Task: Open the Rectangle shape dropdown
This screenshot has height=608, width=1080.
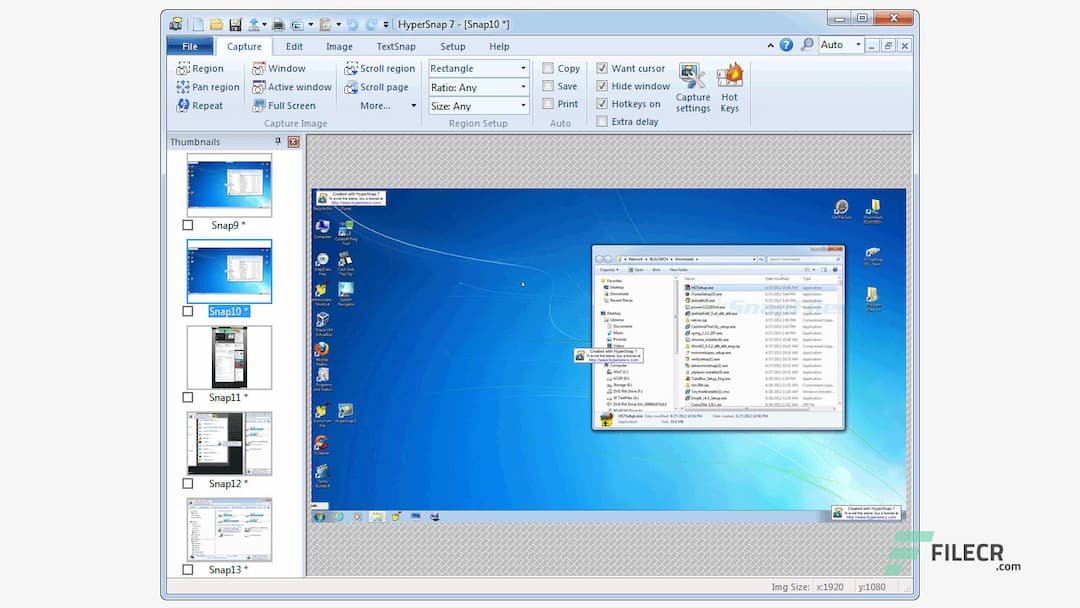Action: (522, 68)
